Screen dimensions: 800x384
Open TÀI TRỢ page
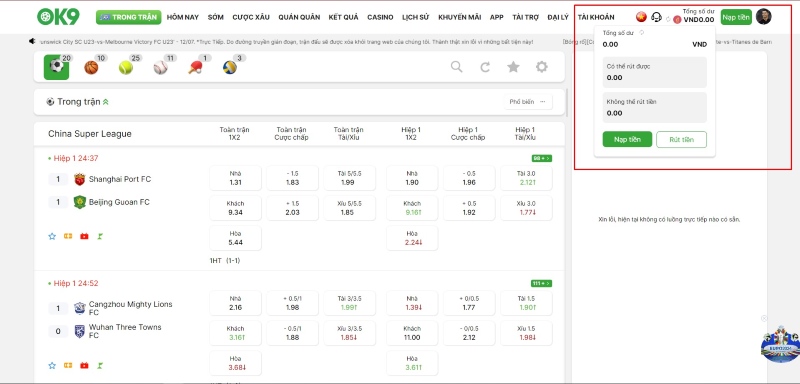click(x=526, y=17)
